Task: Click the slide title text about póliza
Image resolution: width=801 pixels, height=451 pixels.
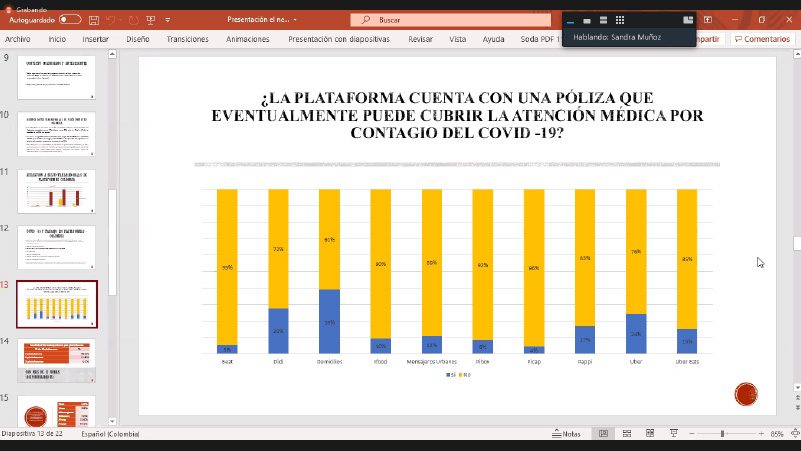Action: point(457,115)
